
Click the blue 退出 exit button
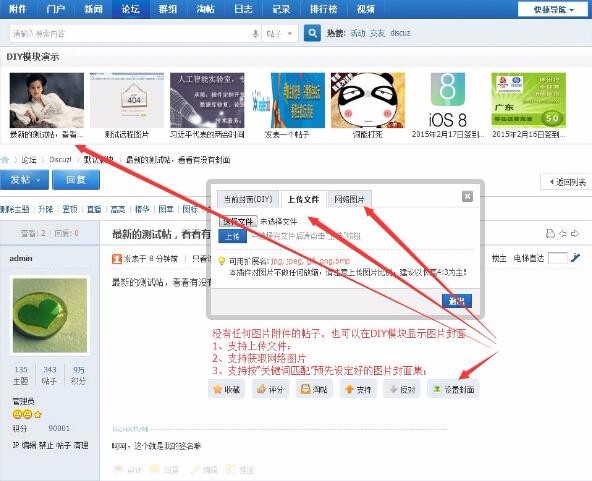click(457, 301)
